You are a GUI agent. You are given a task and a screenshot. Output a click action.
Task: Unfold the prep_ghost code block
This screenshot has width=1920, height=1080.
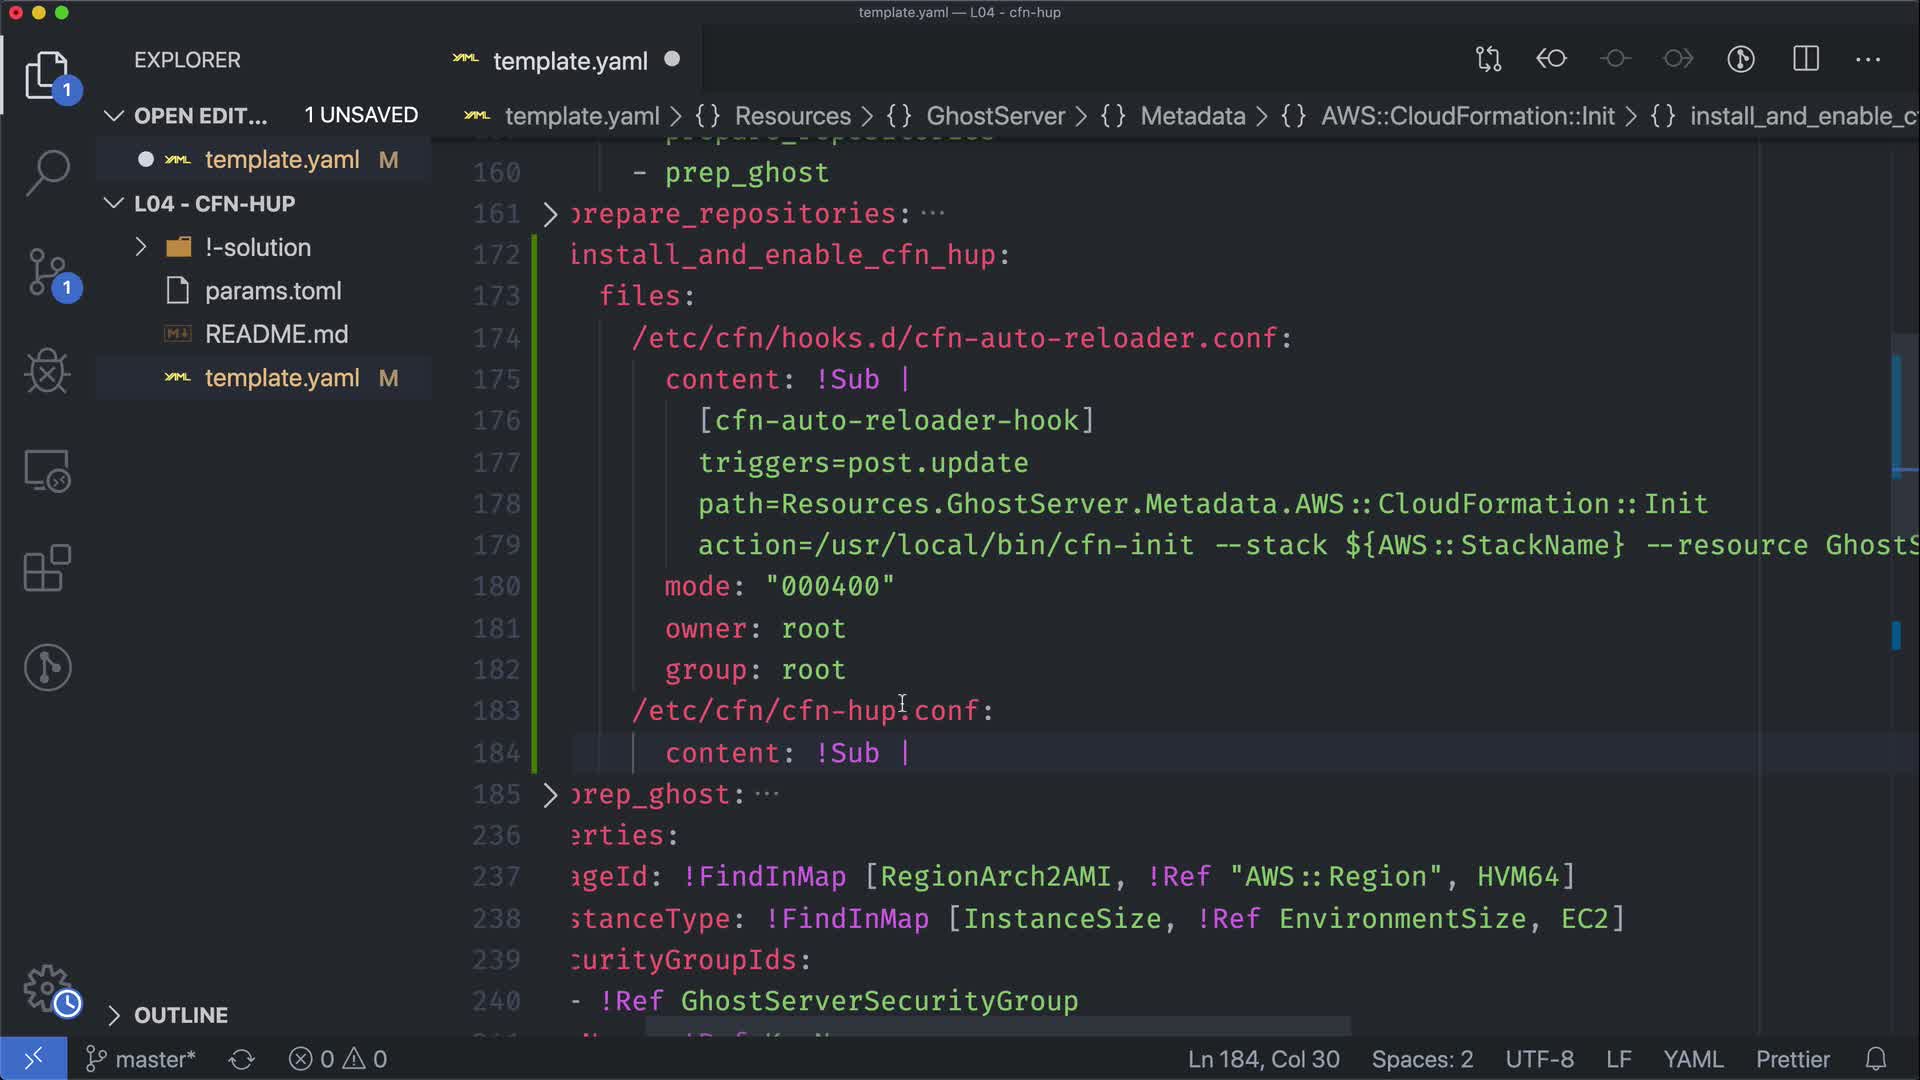[x=550, y=795]
